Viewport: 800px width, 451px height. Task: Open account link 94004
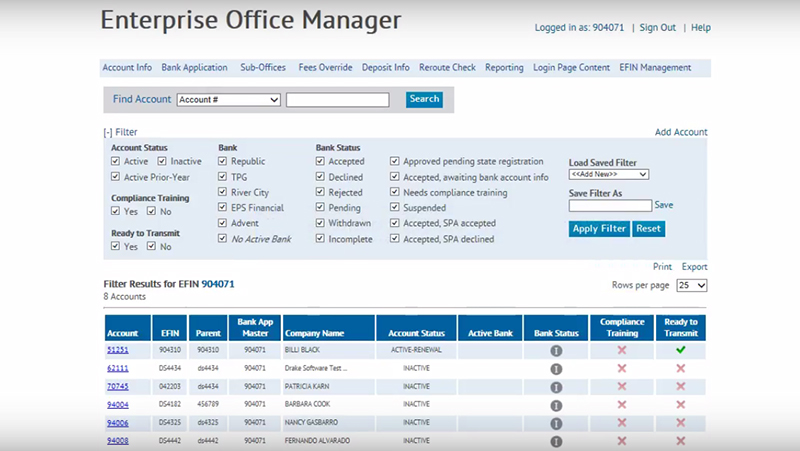tap(117, 405)
